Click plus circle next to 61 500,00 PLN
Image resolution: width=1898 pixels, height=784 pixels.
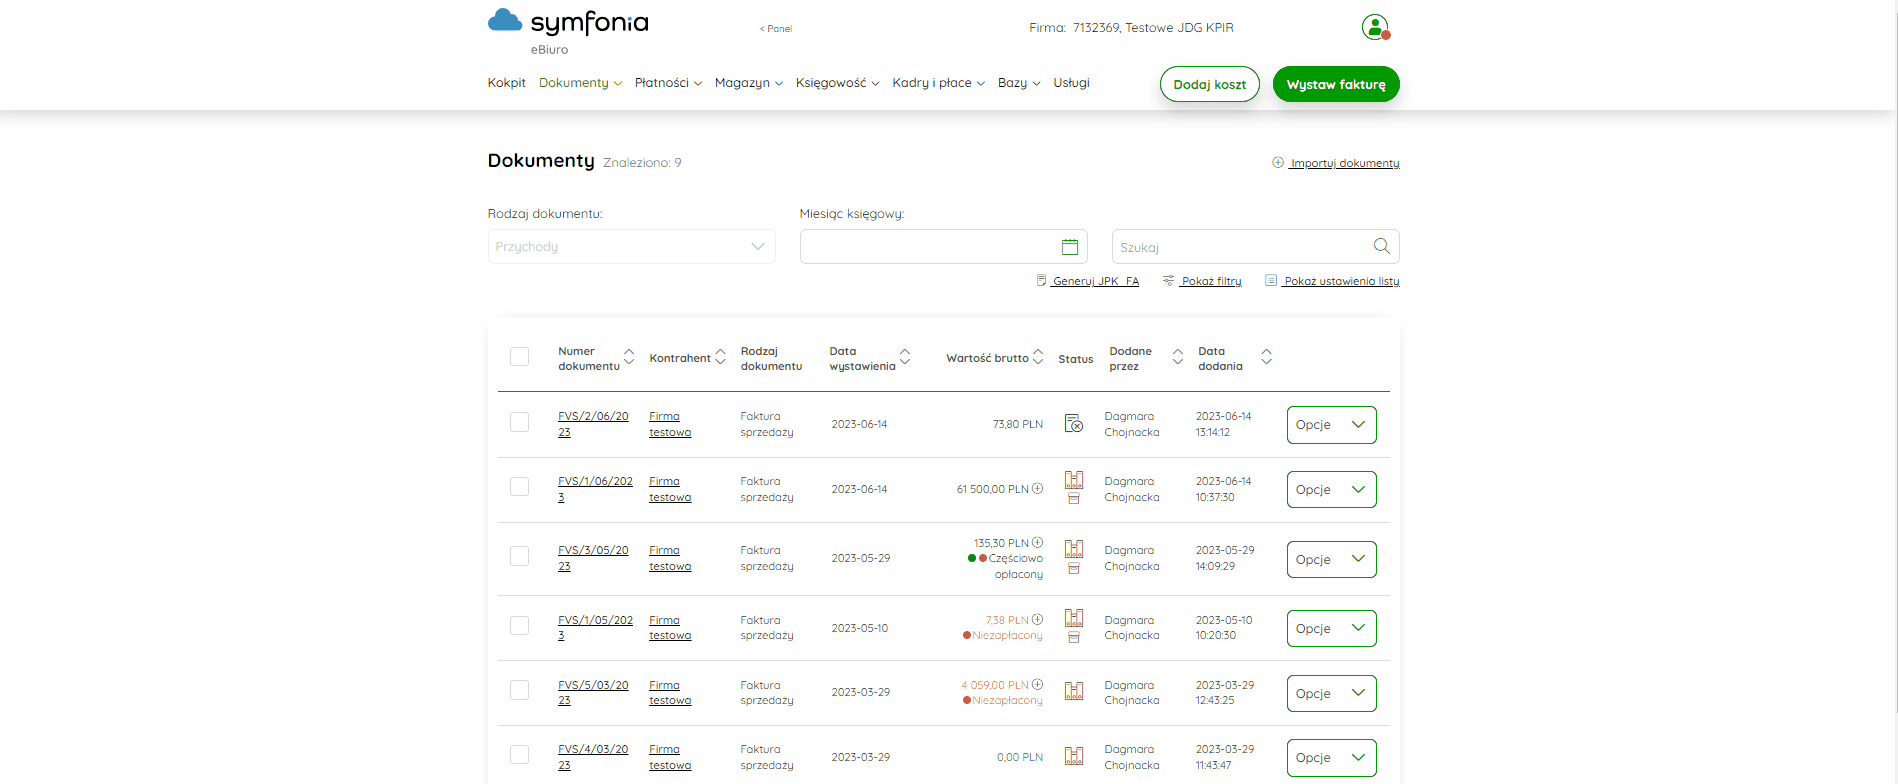1038,489
